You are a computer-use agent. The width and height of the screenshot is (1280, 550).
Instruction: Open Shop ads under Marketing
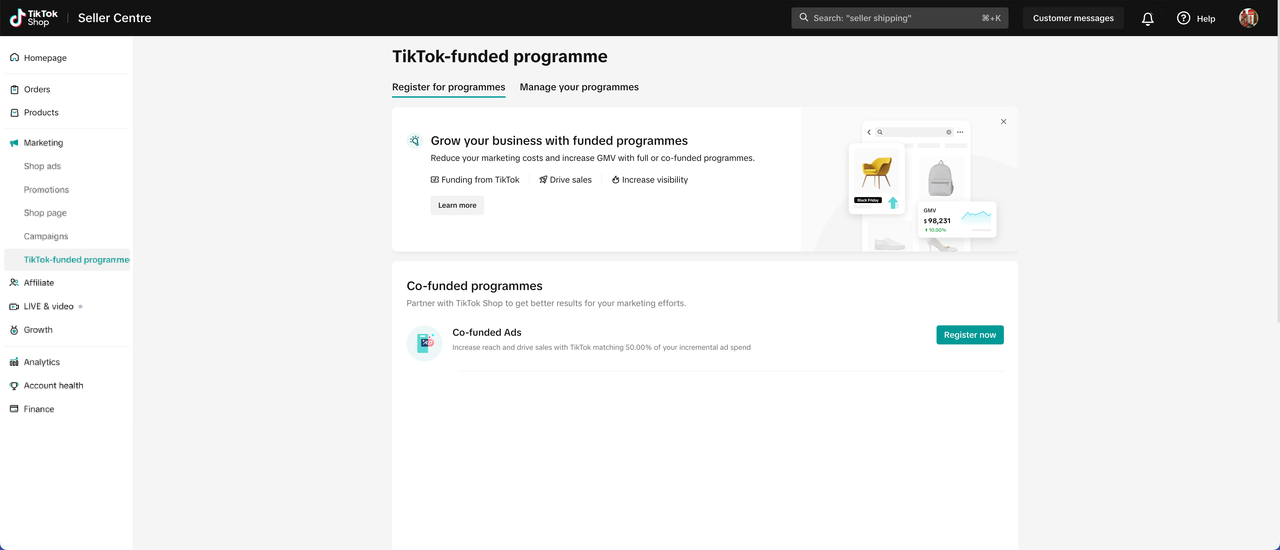(42, 166)
